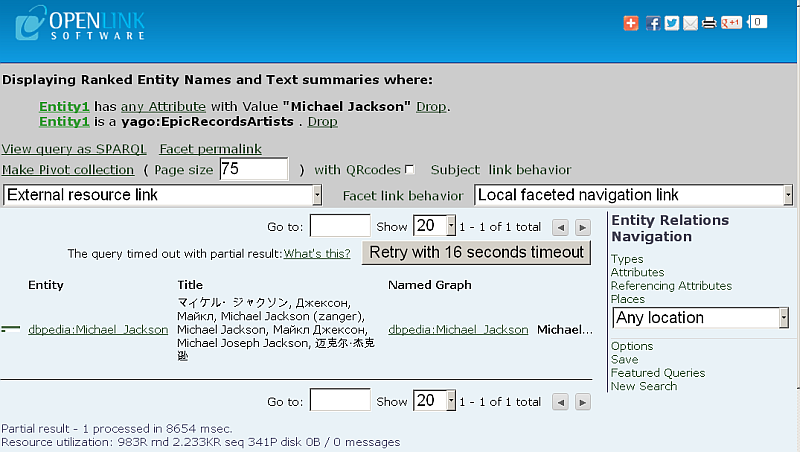Open Referencing Attributes in sidebar

[671, 286]
